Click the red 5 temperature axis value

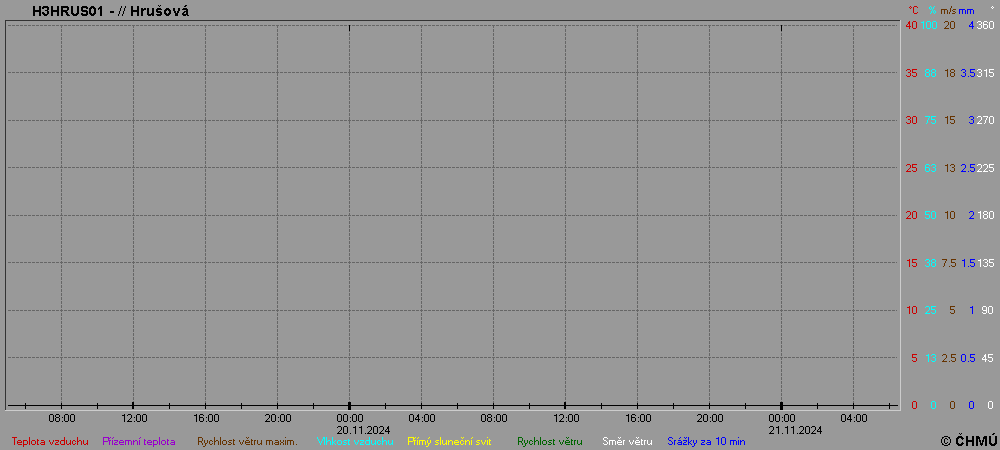pos(913,358)
